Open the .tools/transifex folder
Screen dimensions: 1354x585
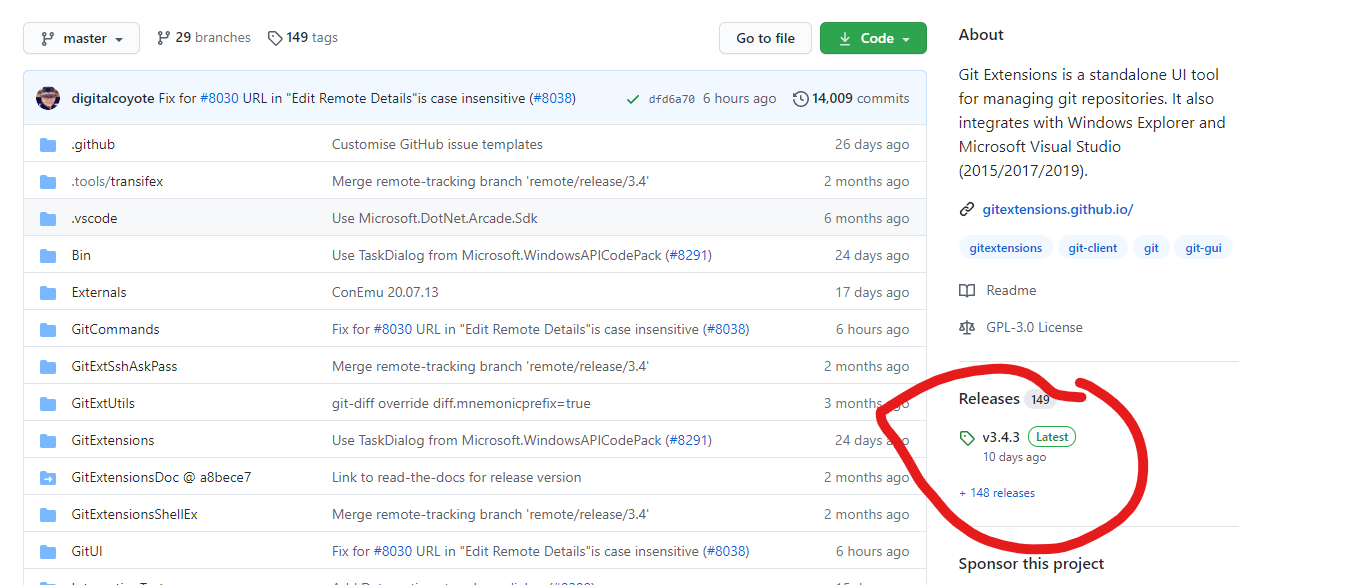click(x=117, y=181)
